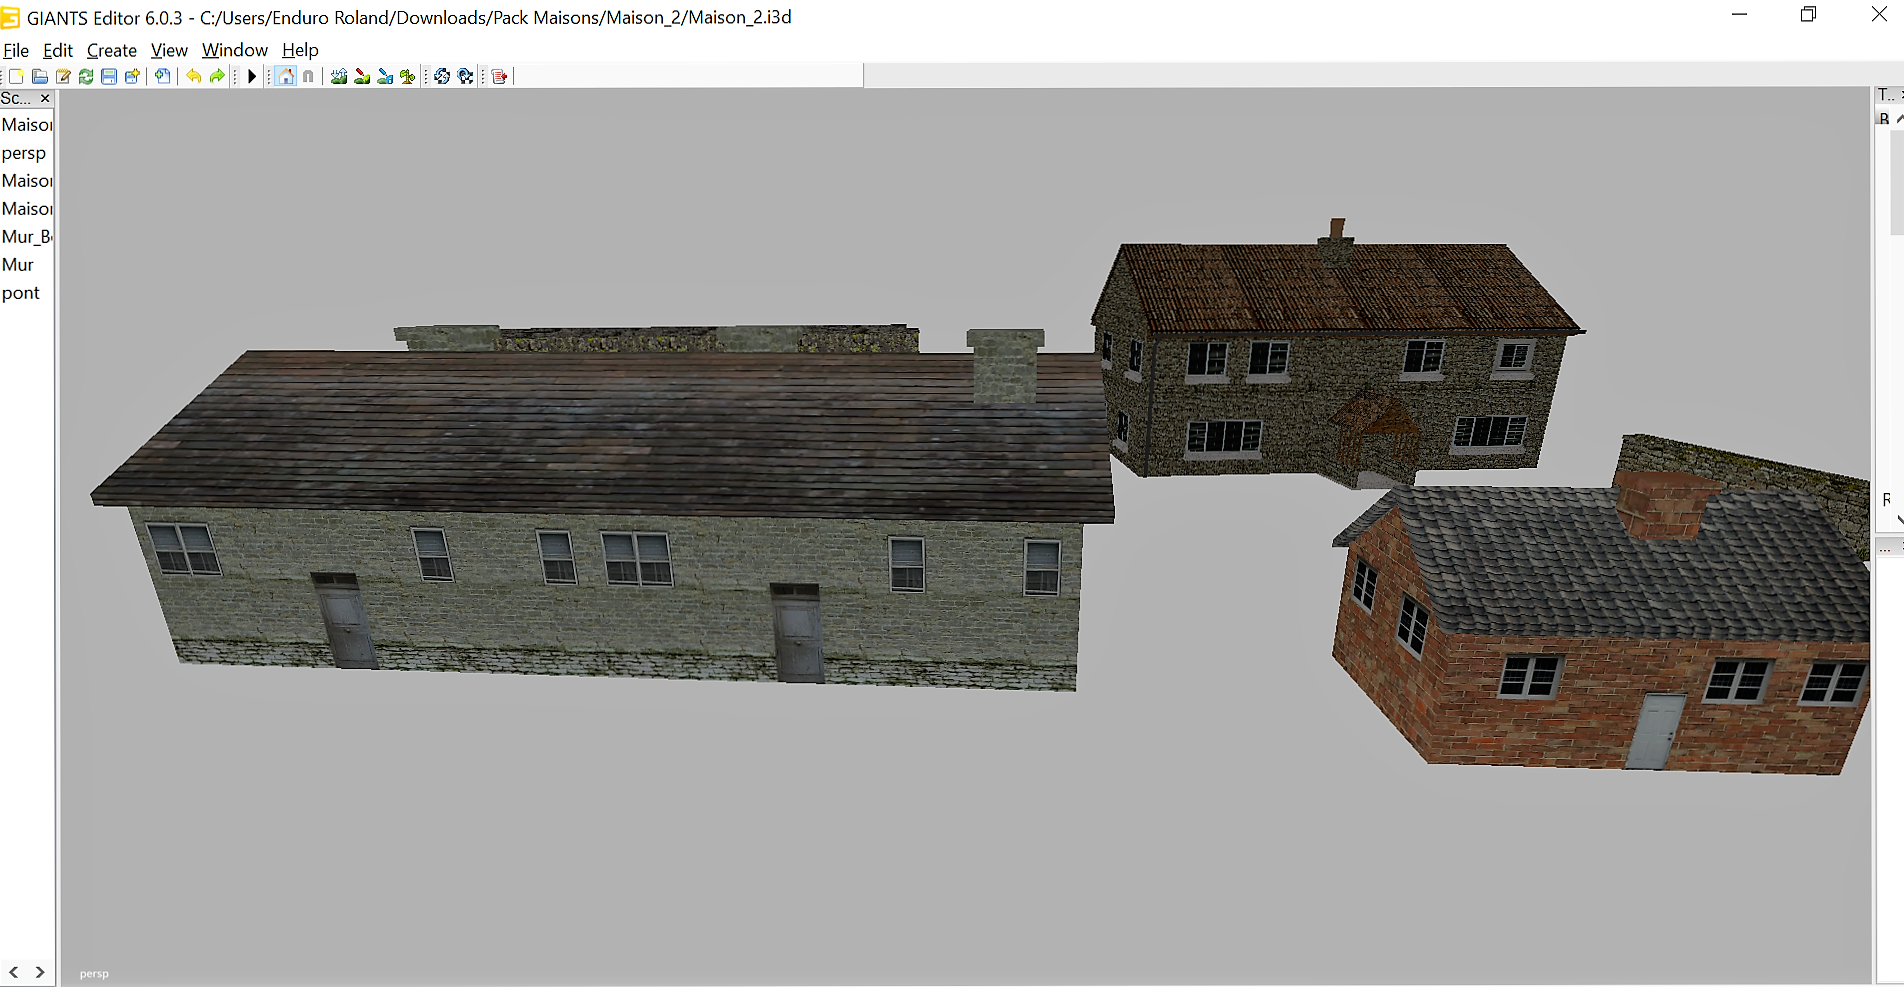Click the persp viewport label
1904x987 pixels.
point(94,974)
